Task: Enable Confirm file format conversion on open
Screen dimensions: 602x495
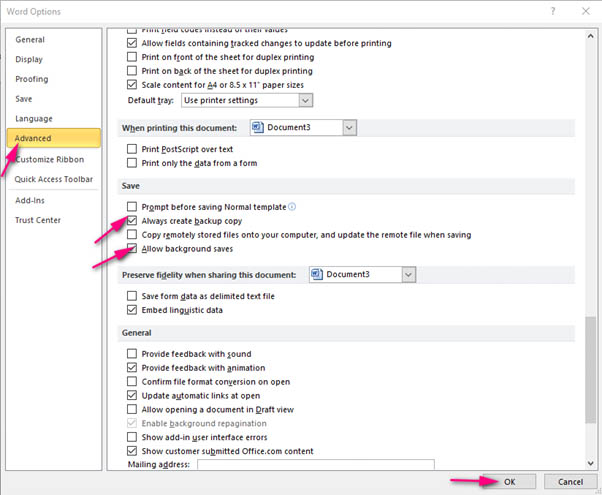Action: [132, 381]
